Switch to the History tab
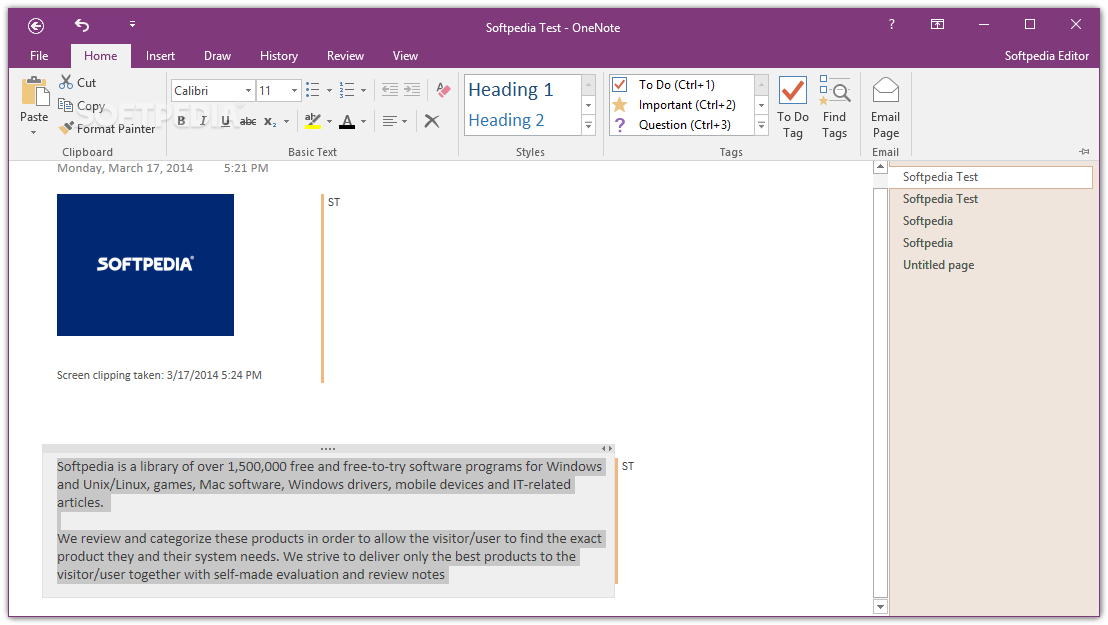The height and width of the screenshot is (625, 1108). click(278, 56)
